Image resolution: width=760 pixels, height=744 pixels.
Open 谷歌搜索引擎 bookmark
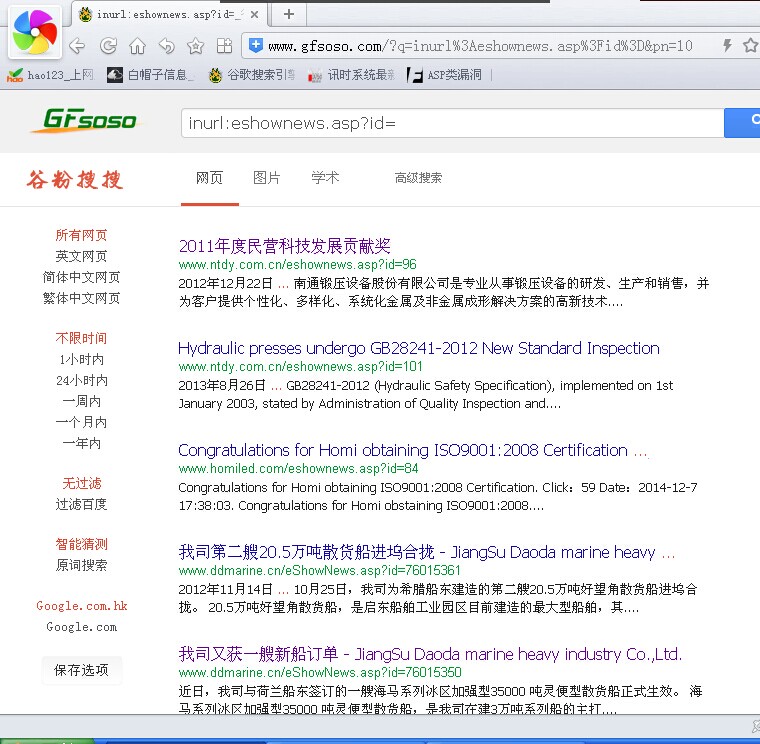[x=252, y=75]
